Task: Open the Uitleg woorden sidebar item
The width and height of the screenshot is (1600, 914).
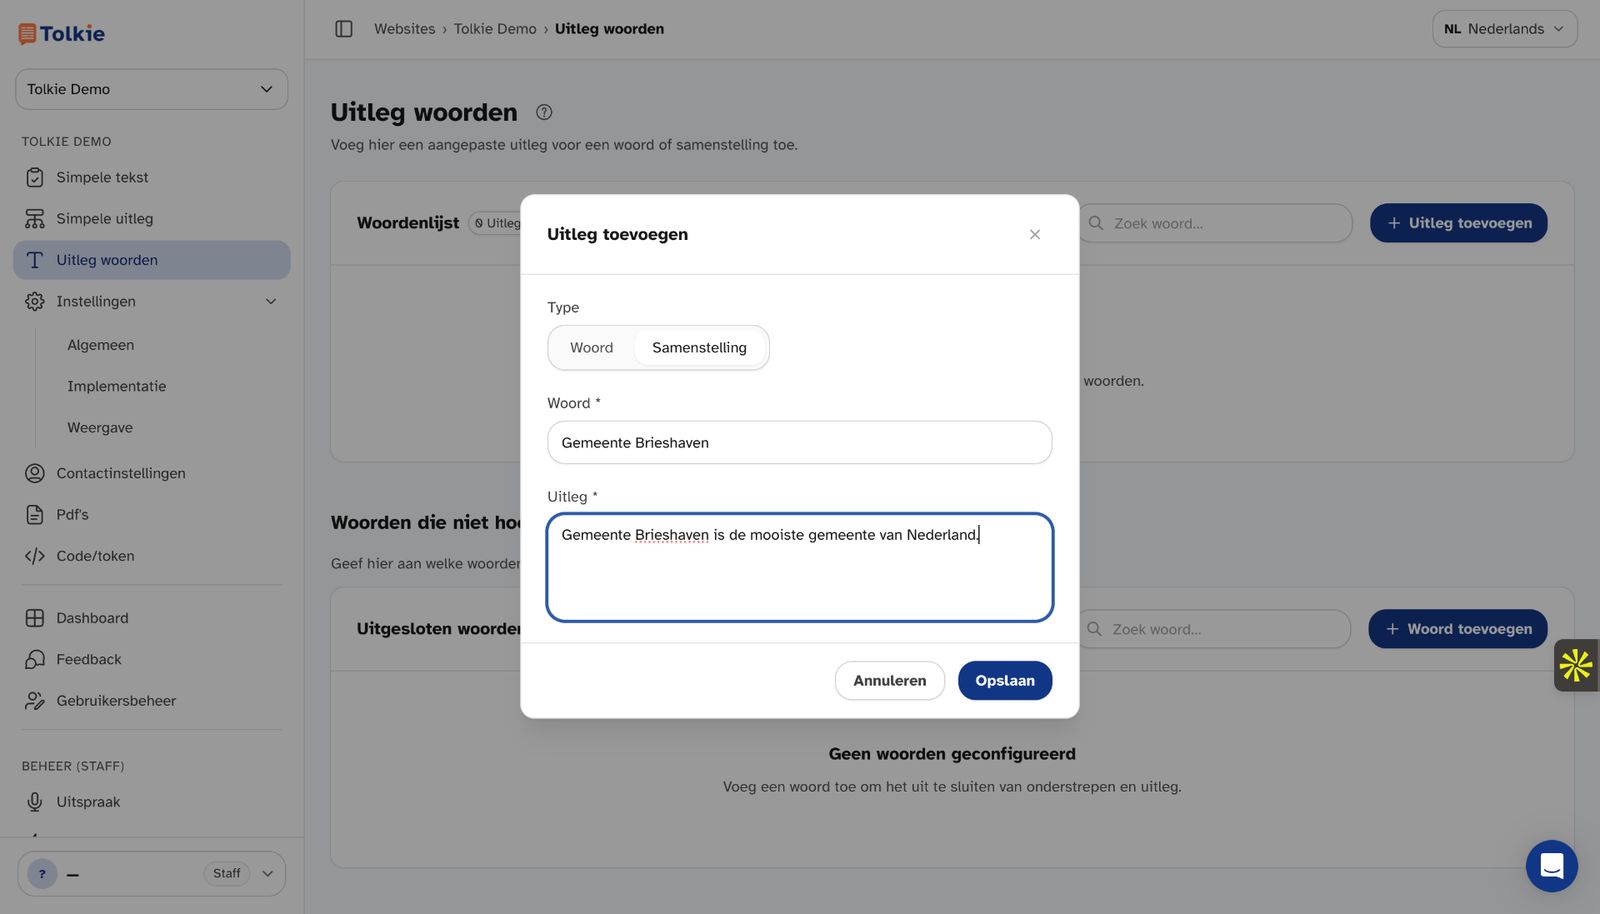Action: [152, 260]
